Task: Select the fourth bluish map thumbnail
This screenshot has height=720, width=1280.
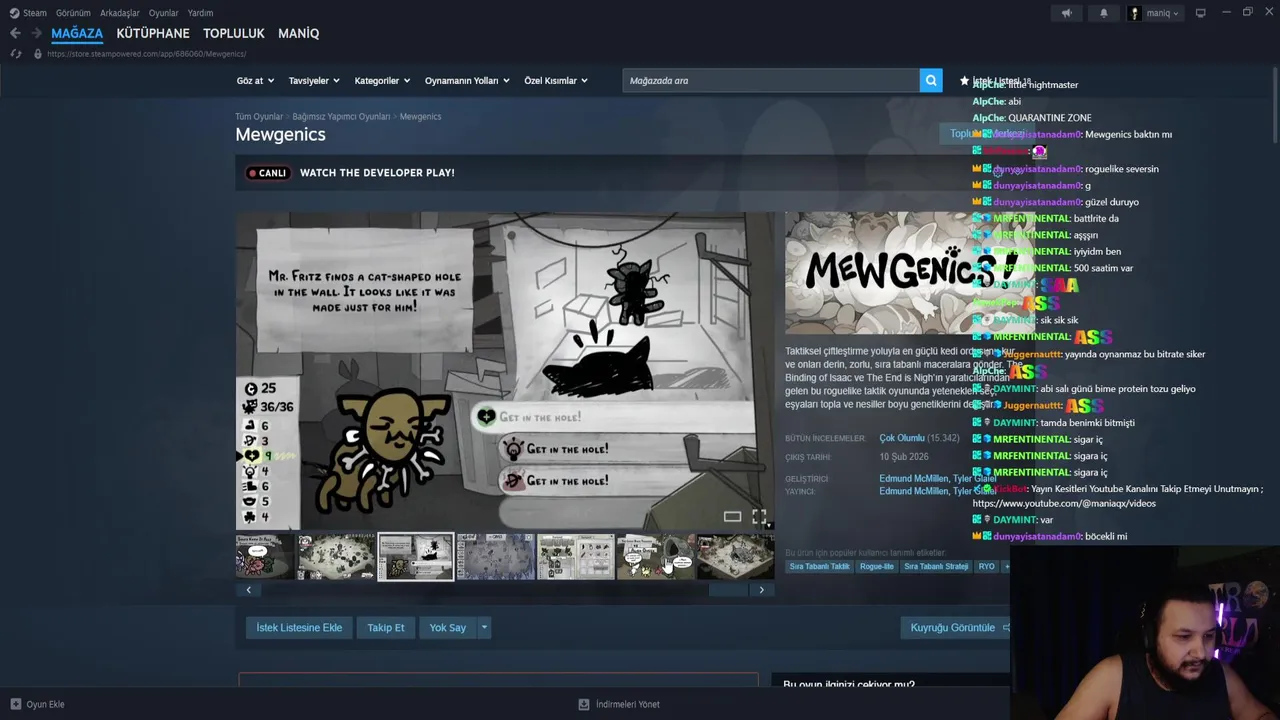Action: (x=496, y=557)
